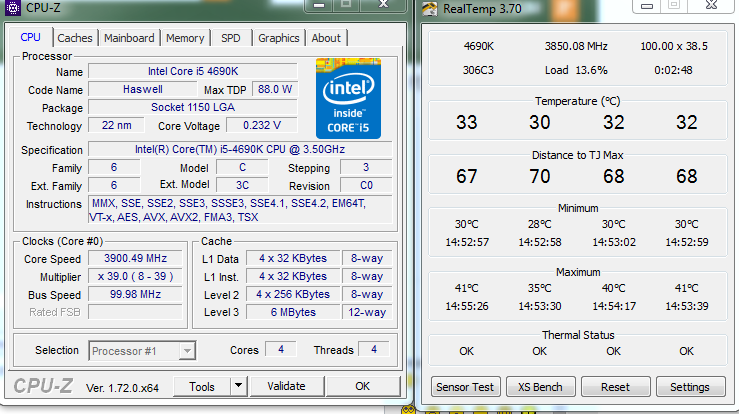Click the CPU-Z app icon in title bar
This screenshot has width=739, height=414.
coord(13,7)
